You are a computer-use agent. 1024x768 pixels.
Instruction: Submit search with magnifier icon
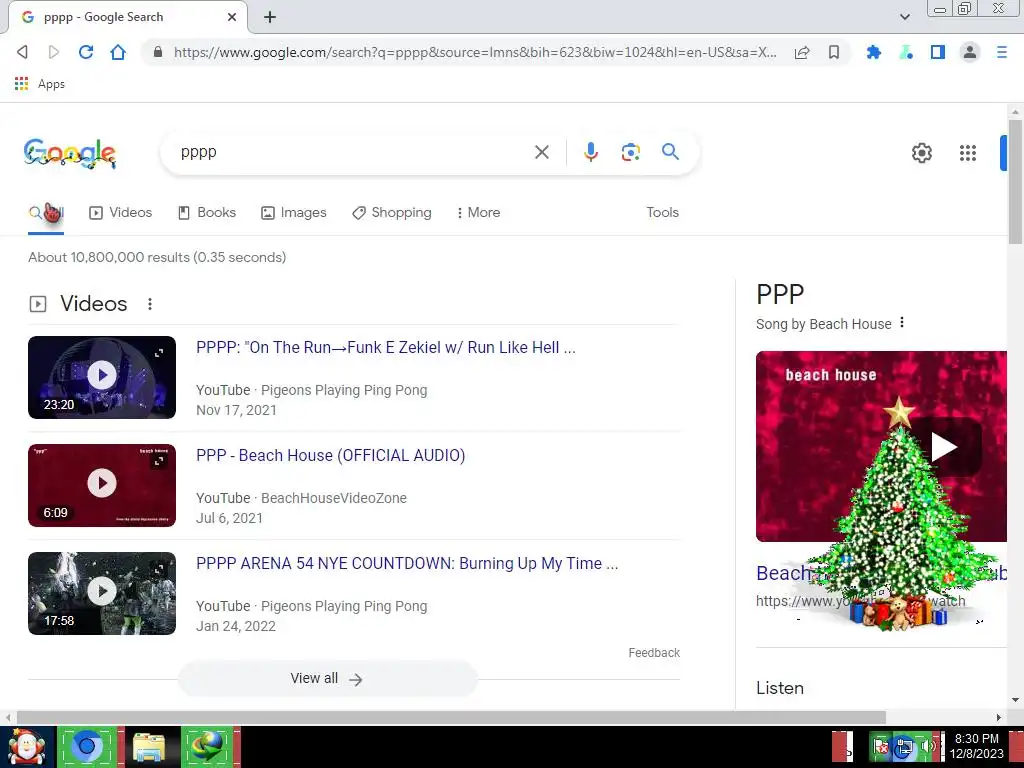coord(670,152)
